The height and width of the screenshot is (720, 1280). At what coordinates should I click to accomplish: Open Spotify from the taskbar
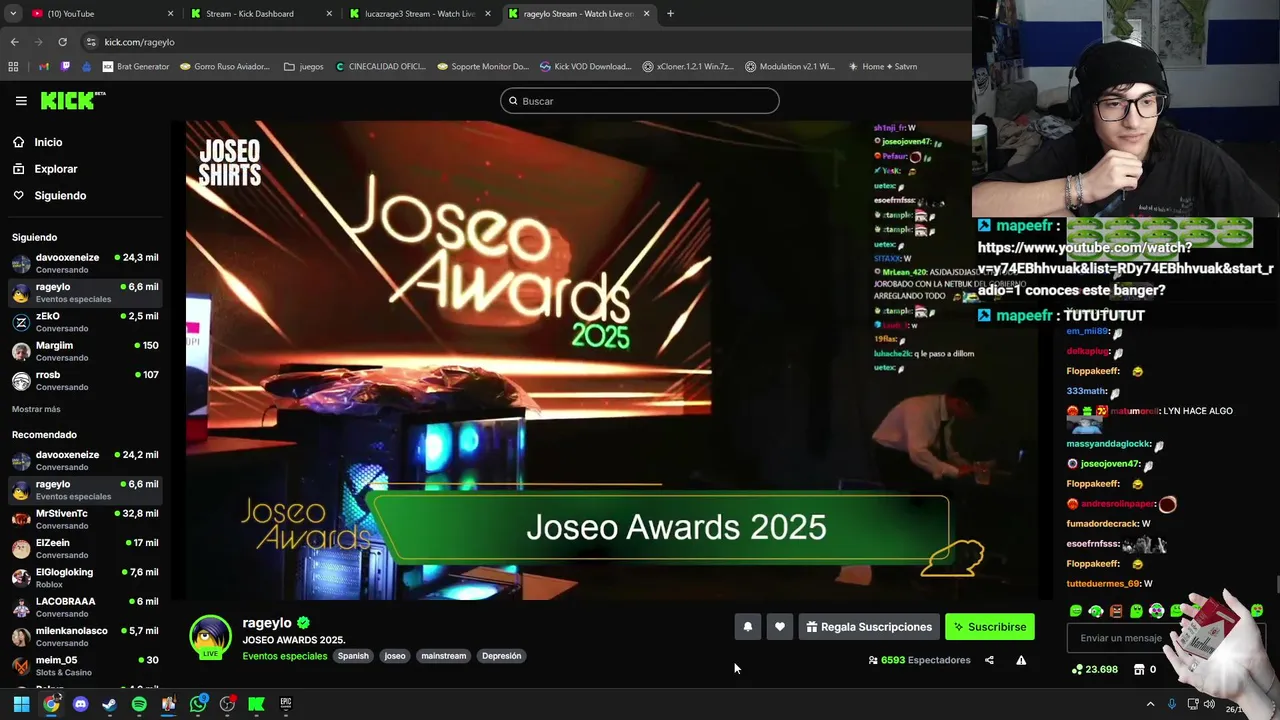point(139,704)
